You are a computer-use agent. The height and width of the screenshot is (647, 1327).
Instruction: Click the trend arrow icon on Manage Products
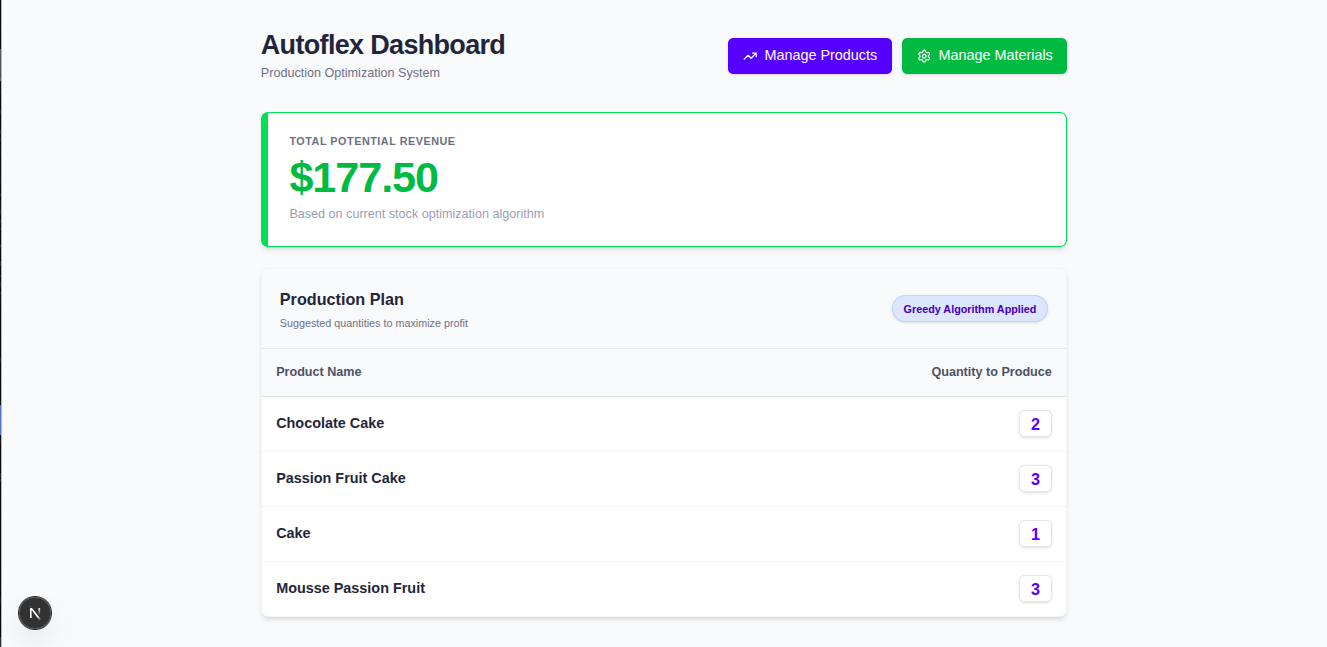pyautogui.click(x=750, y=56)
